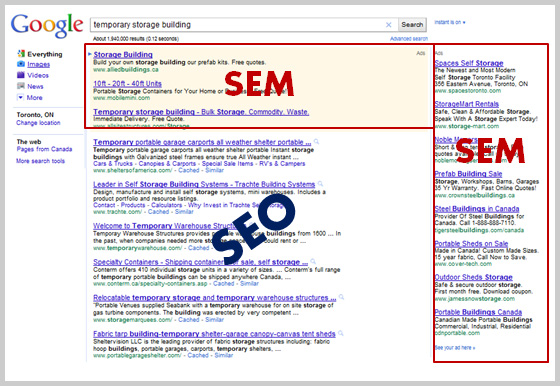Click the RV's & Campers sitelink
Image resolution: width=560 pixels, height=386 pixels.
(282, 164)
